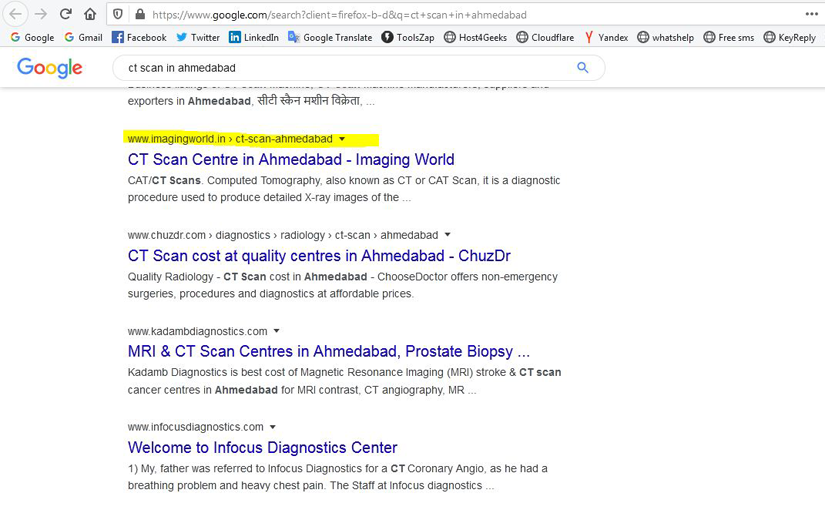825x525 pixels.
Task: Open page actions three-dot menu
Action: [812, 14]
